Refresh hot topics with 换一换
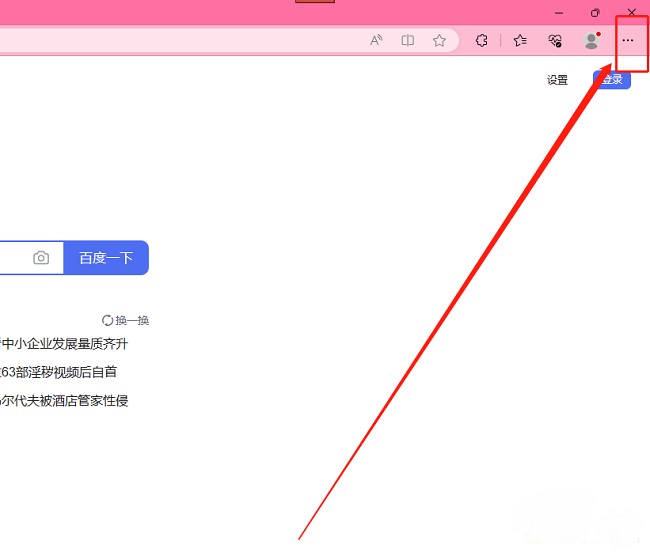The image size is (650, 552). click(x=125, y=320)
